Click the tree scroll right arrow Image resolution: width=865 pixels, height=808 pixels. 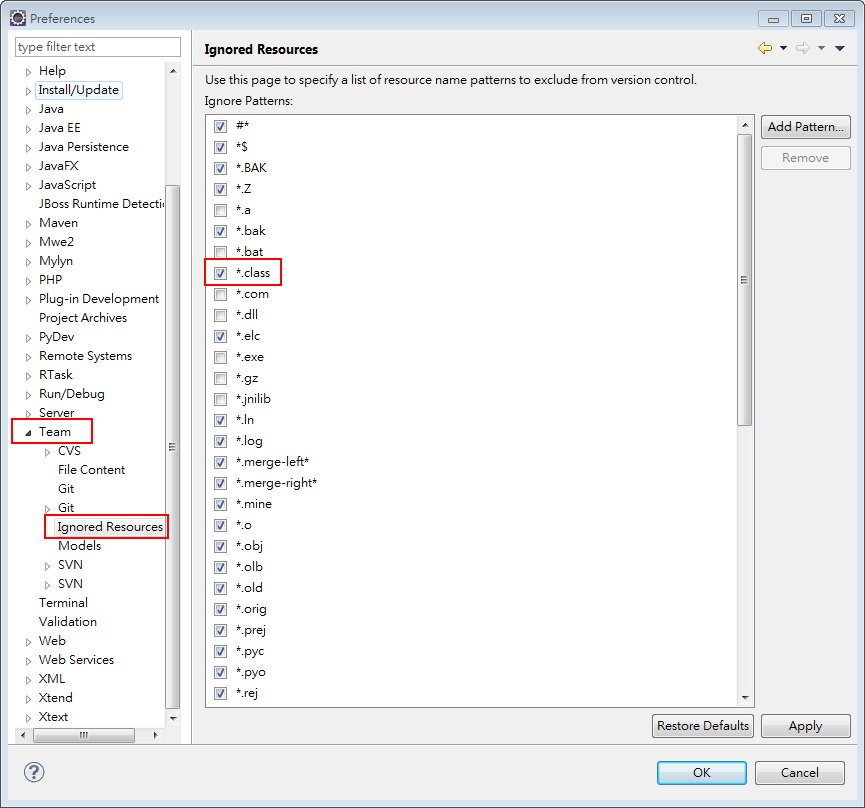[x=156, y=735]
